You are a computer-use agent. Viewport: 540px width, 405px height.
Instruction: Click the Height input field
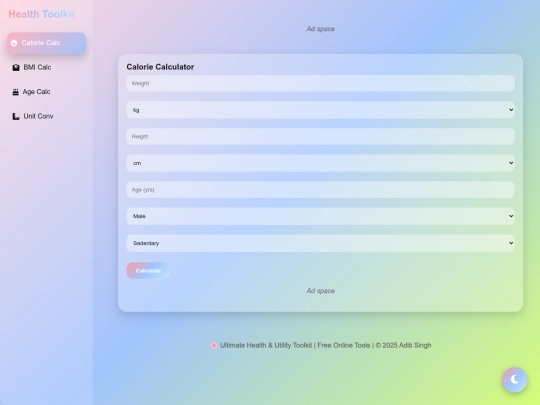click(x=321, y=136)
